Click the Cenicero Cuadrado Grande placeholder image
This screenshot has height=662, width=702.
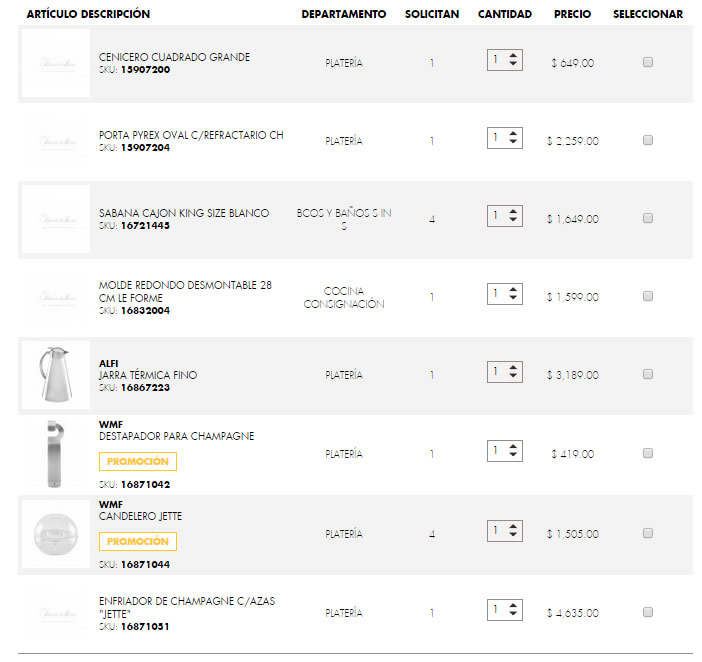click(x=55, y=62)
